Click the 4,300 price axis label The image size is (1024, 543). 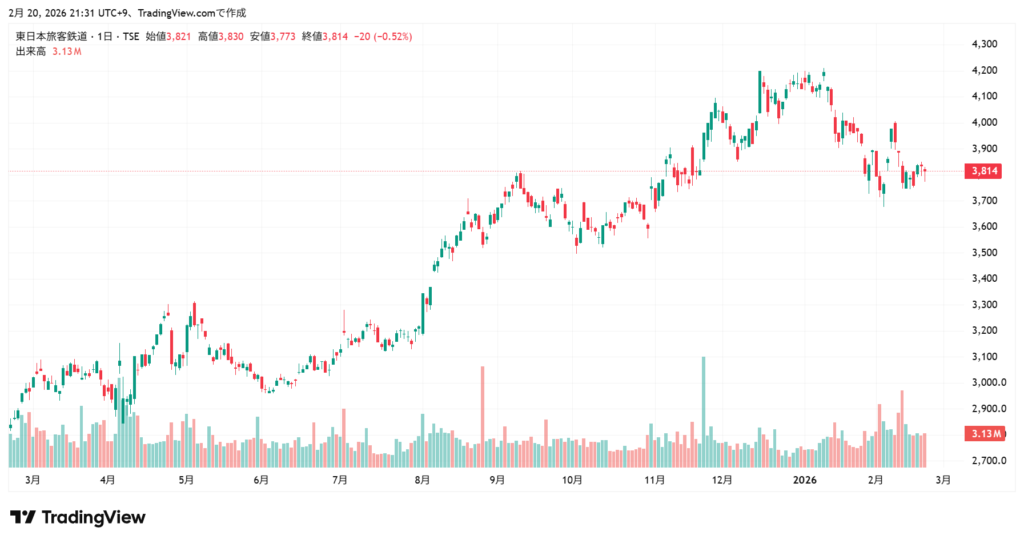[x=985, y=44]
